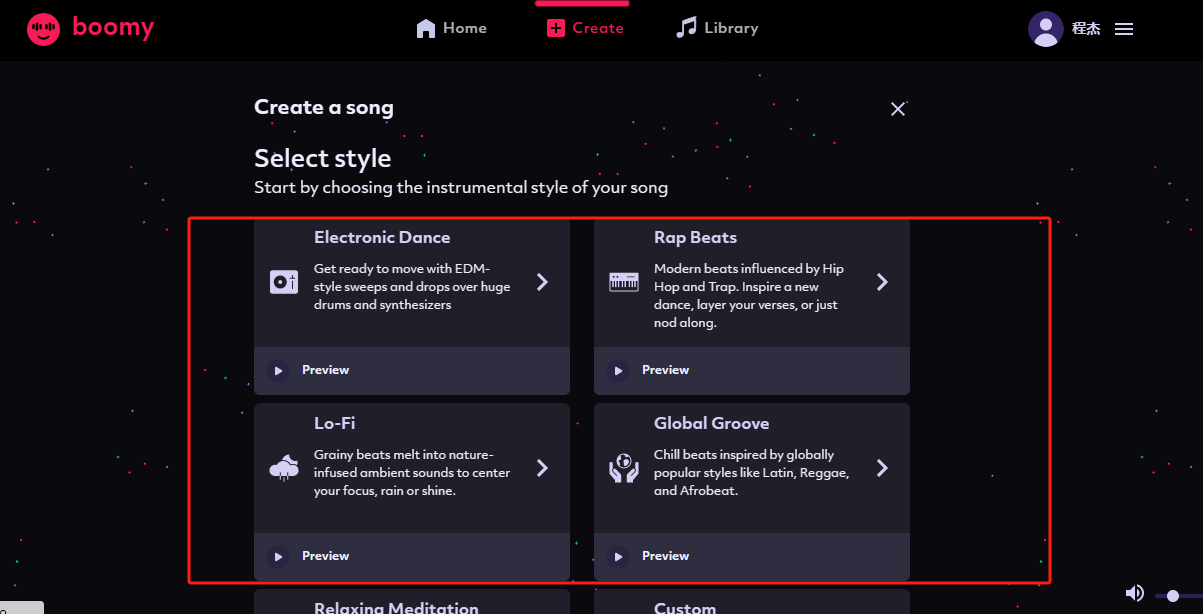Click the Rap Beats keyboard icon
The width and height of the screenshot is (1203, 614).
click(x=624, y=282)
